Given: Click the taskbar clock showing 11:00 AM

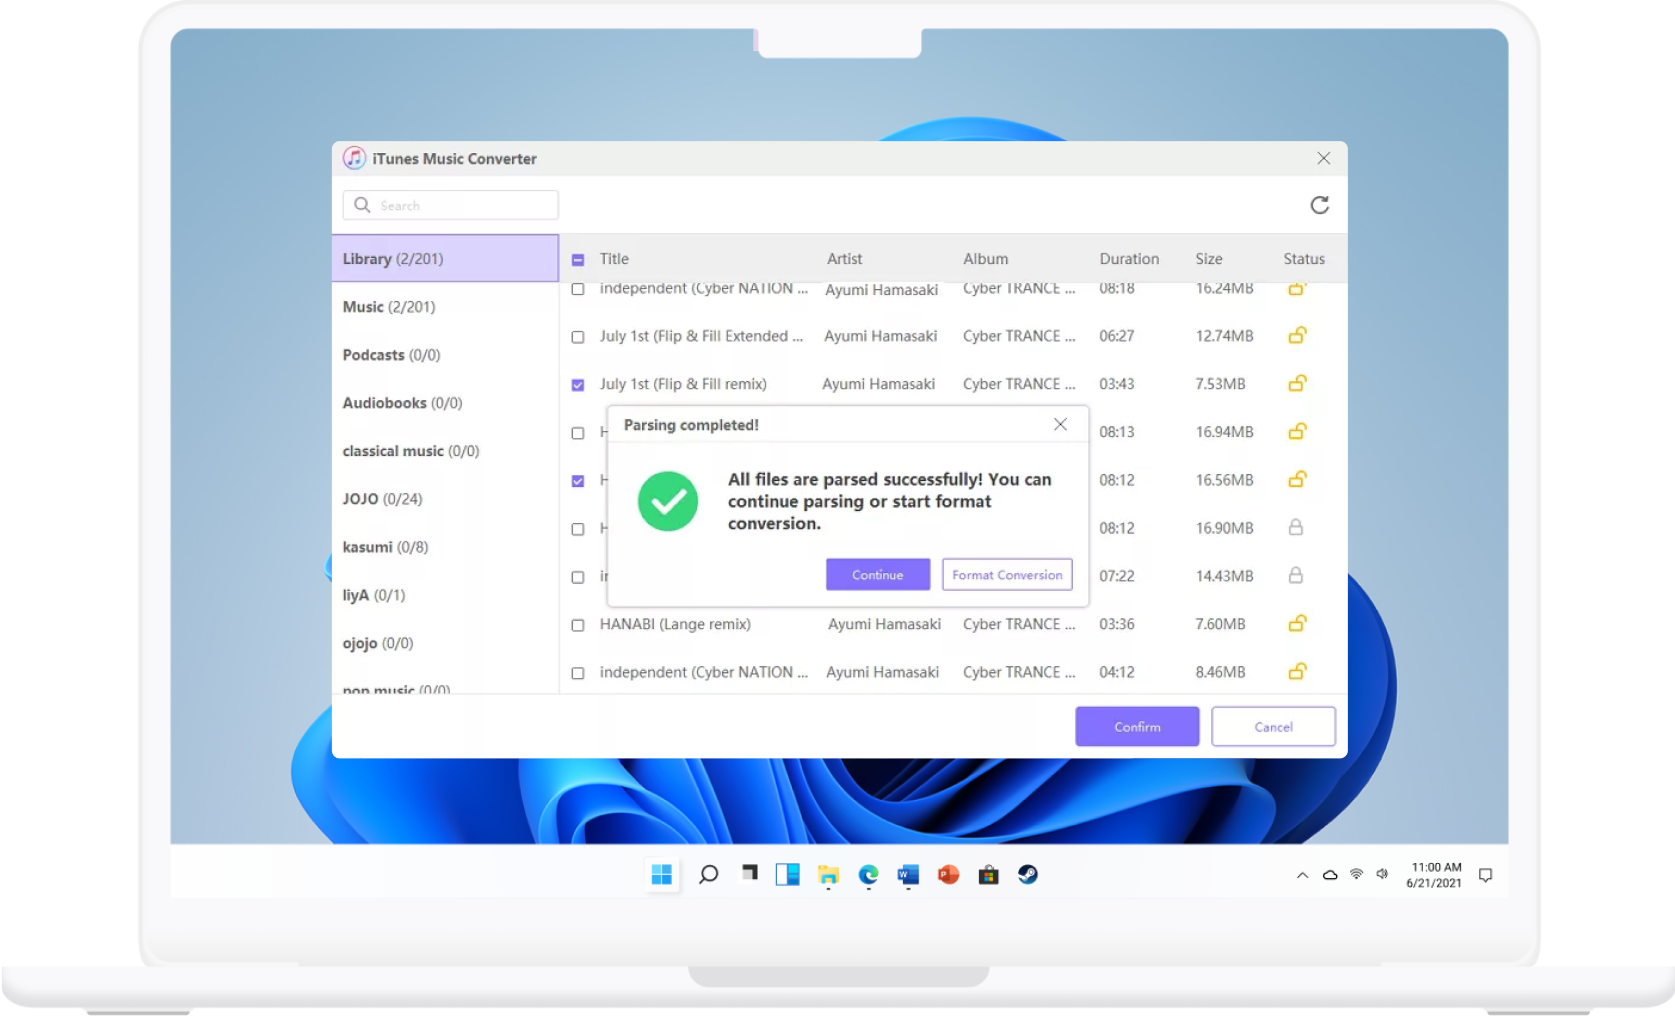Looking at the screenshot, I should click(x=1434, y=875).
